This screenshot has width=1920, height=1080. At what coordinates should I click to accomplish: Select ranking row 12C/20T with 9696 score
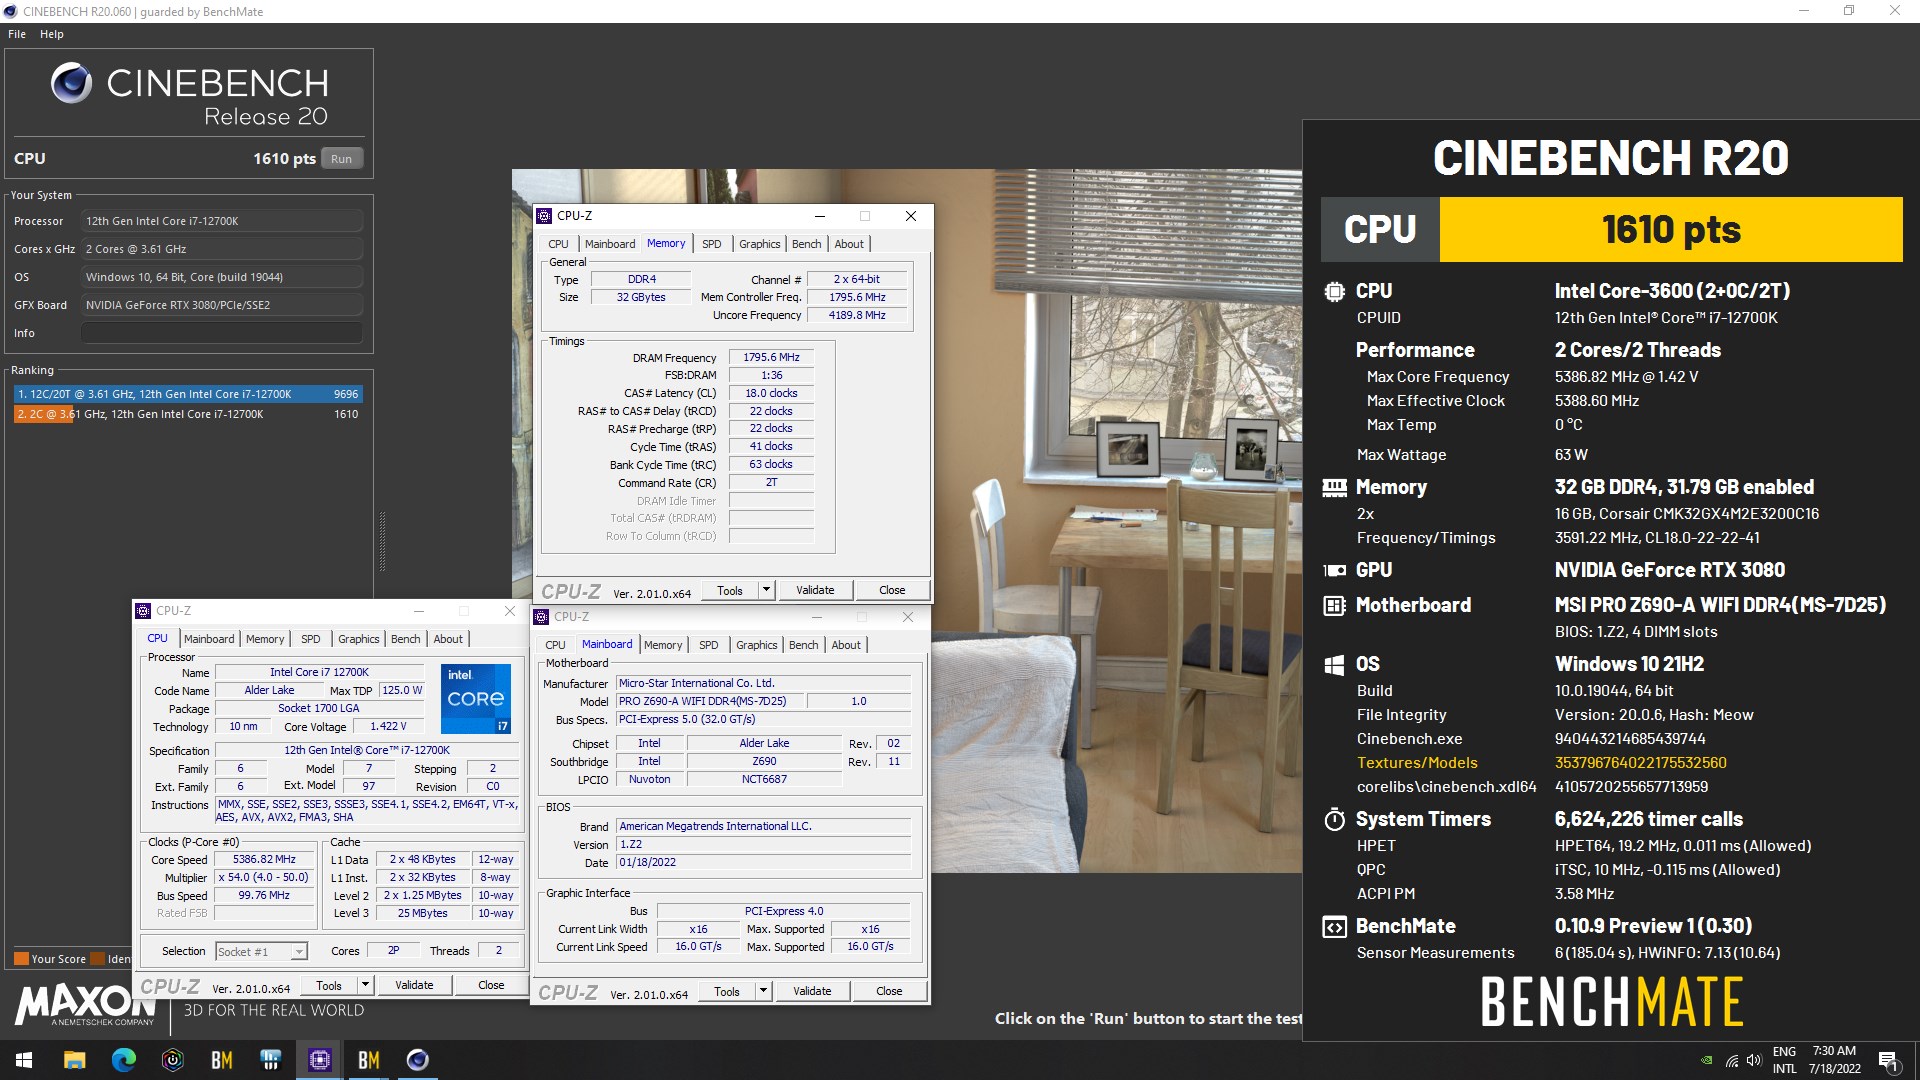[x=187, y=394]
